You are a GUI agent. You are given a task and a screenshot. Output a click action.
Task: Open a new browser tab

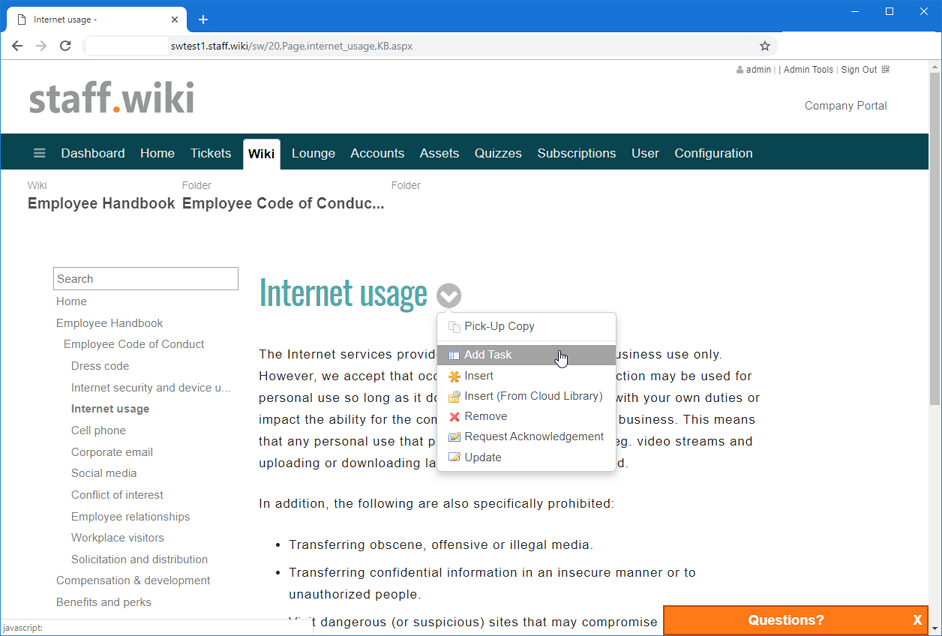click(x=203, y=20)
